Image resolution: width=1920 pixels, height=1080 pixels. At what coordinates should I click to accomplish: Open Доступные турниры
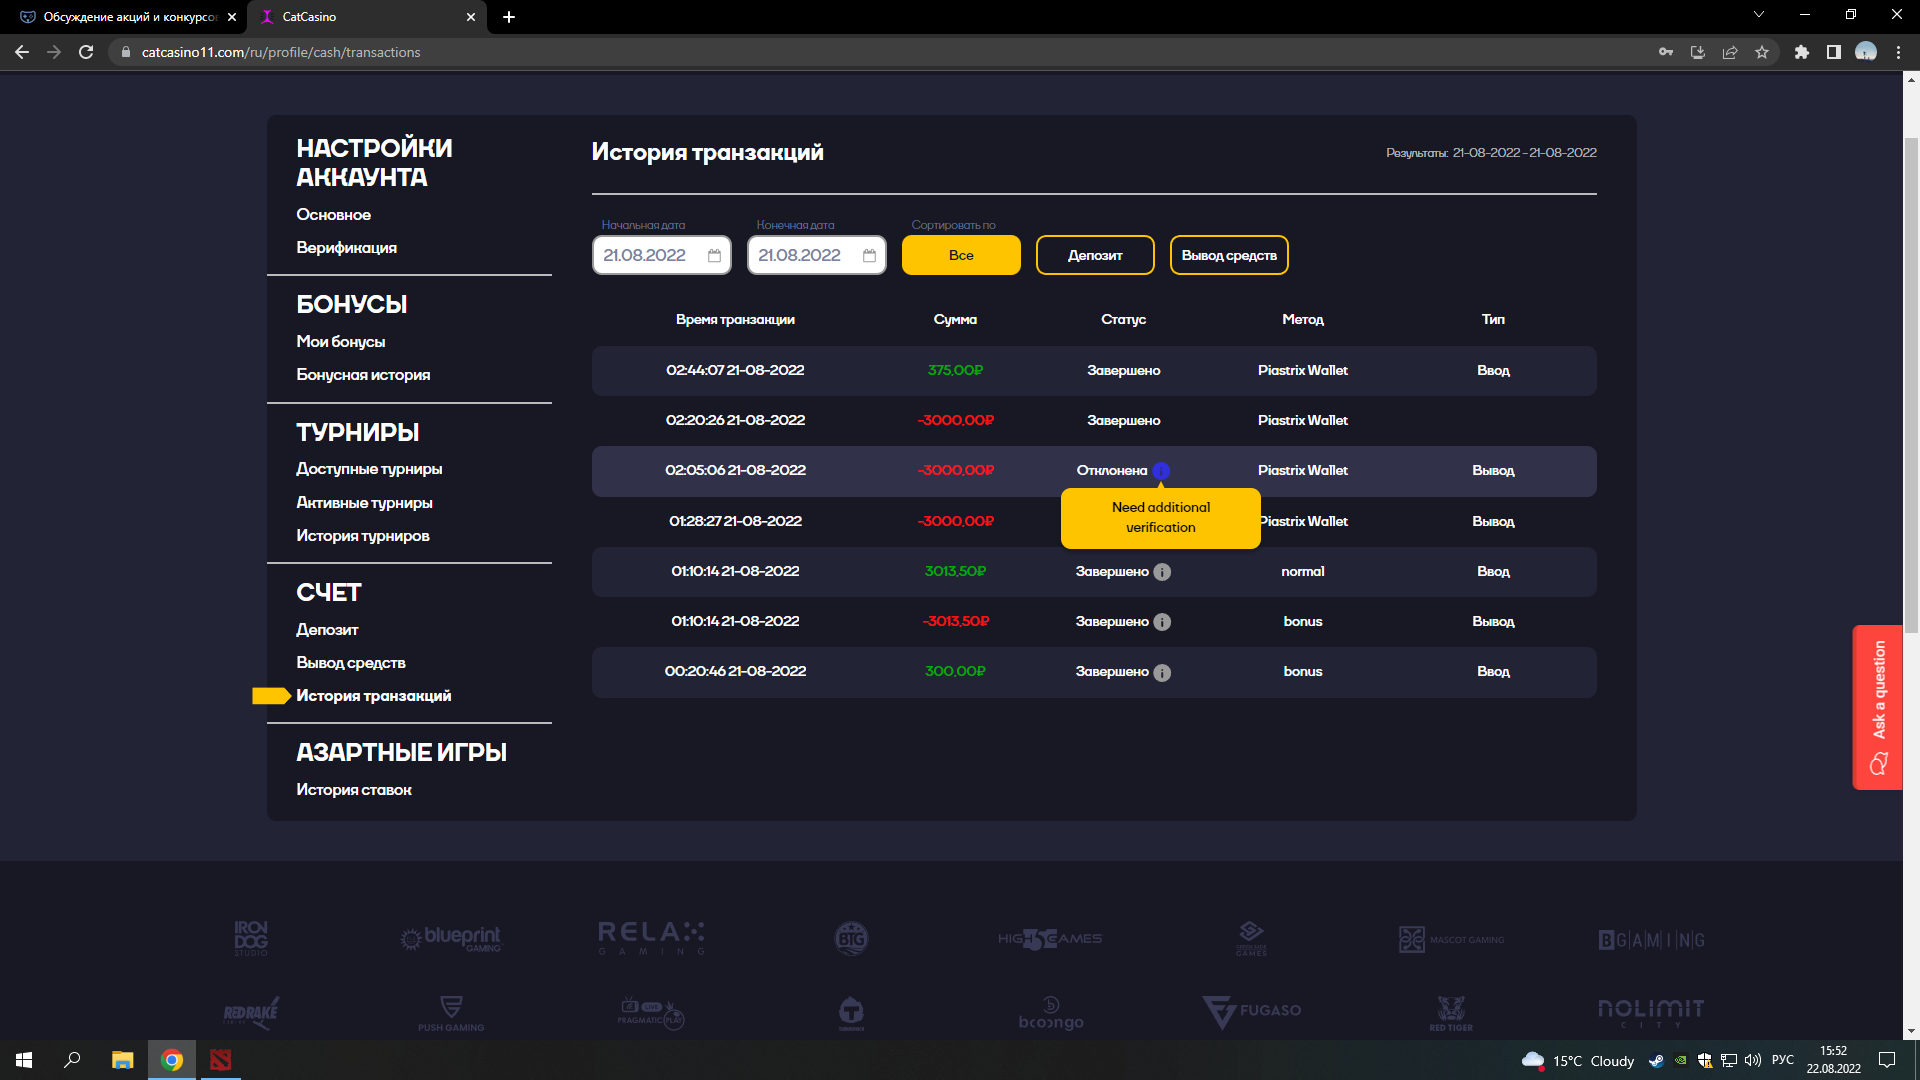(x=369, y=469)
